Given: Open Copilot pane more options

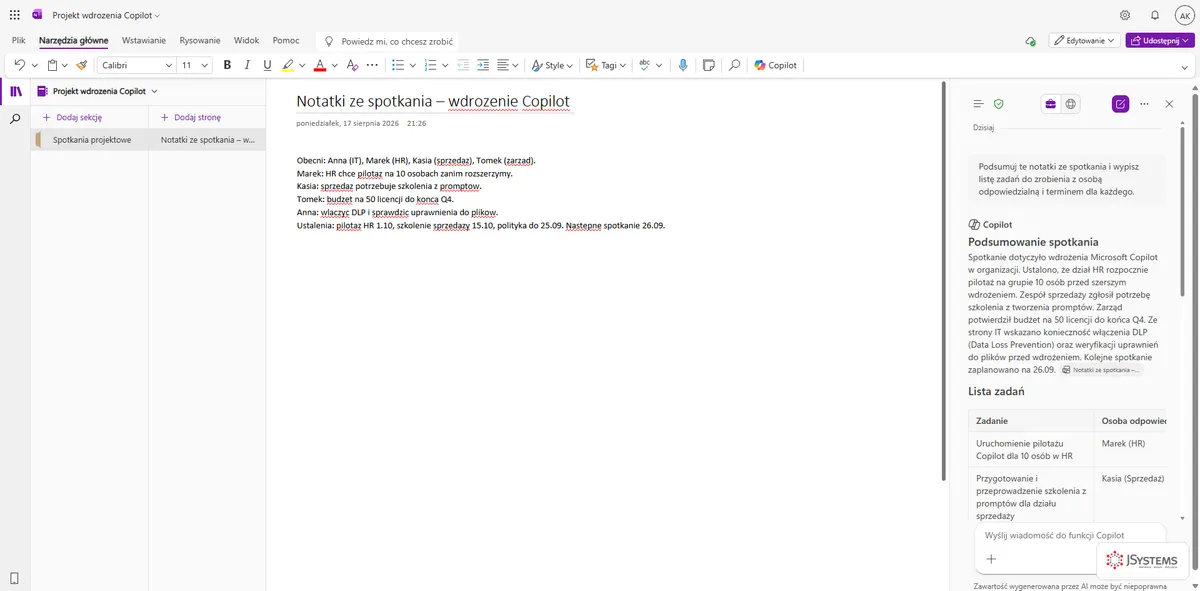Looking at the screenshot, I should (x=1144, y=104).
